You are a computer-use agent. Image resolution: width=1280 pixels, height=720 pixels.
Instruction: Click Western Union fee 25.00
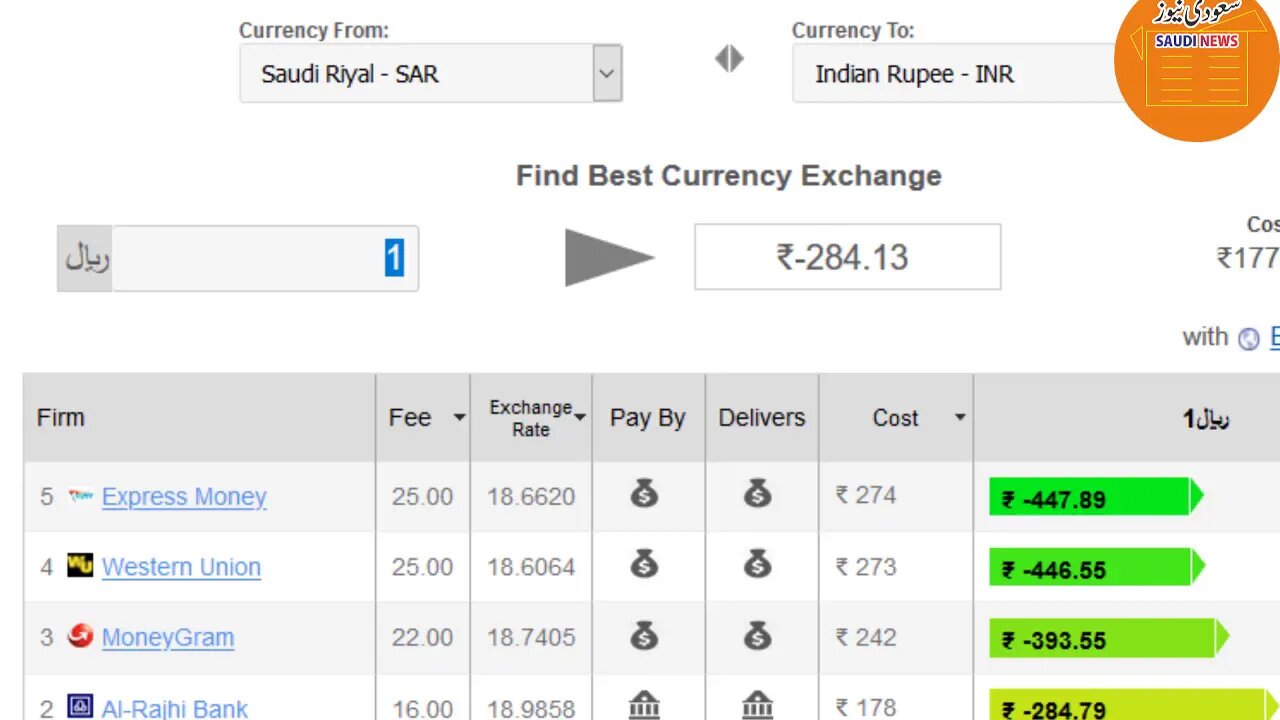pos(422,567)
